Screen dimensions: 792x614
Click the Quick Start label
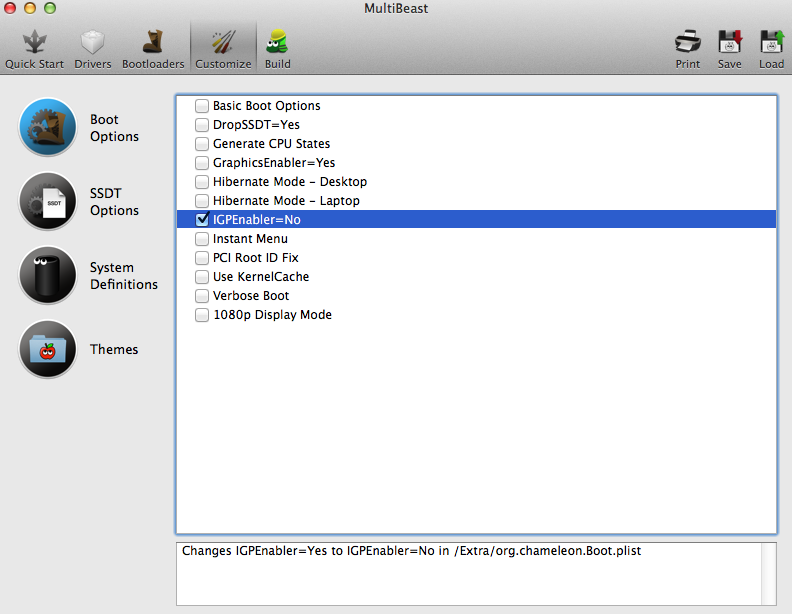click(34, 64)
